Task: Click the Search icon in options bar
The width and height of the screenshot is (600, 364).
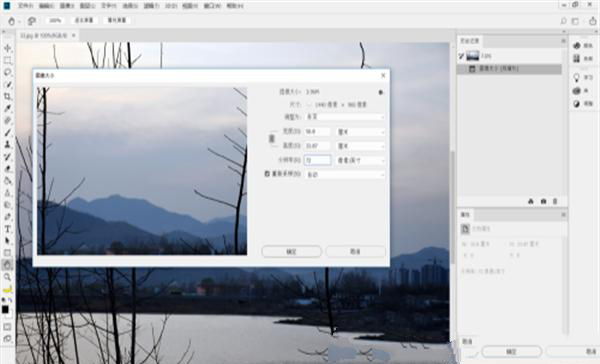Action: pos(563,21)
